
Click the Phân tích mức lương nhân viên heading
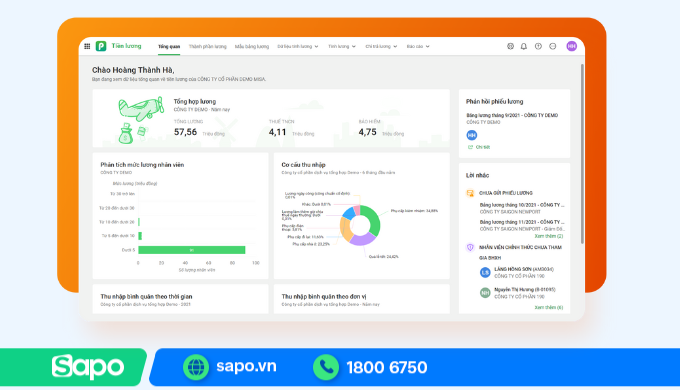[142, 165]
